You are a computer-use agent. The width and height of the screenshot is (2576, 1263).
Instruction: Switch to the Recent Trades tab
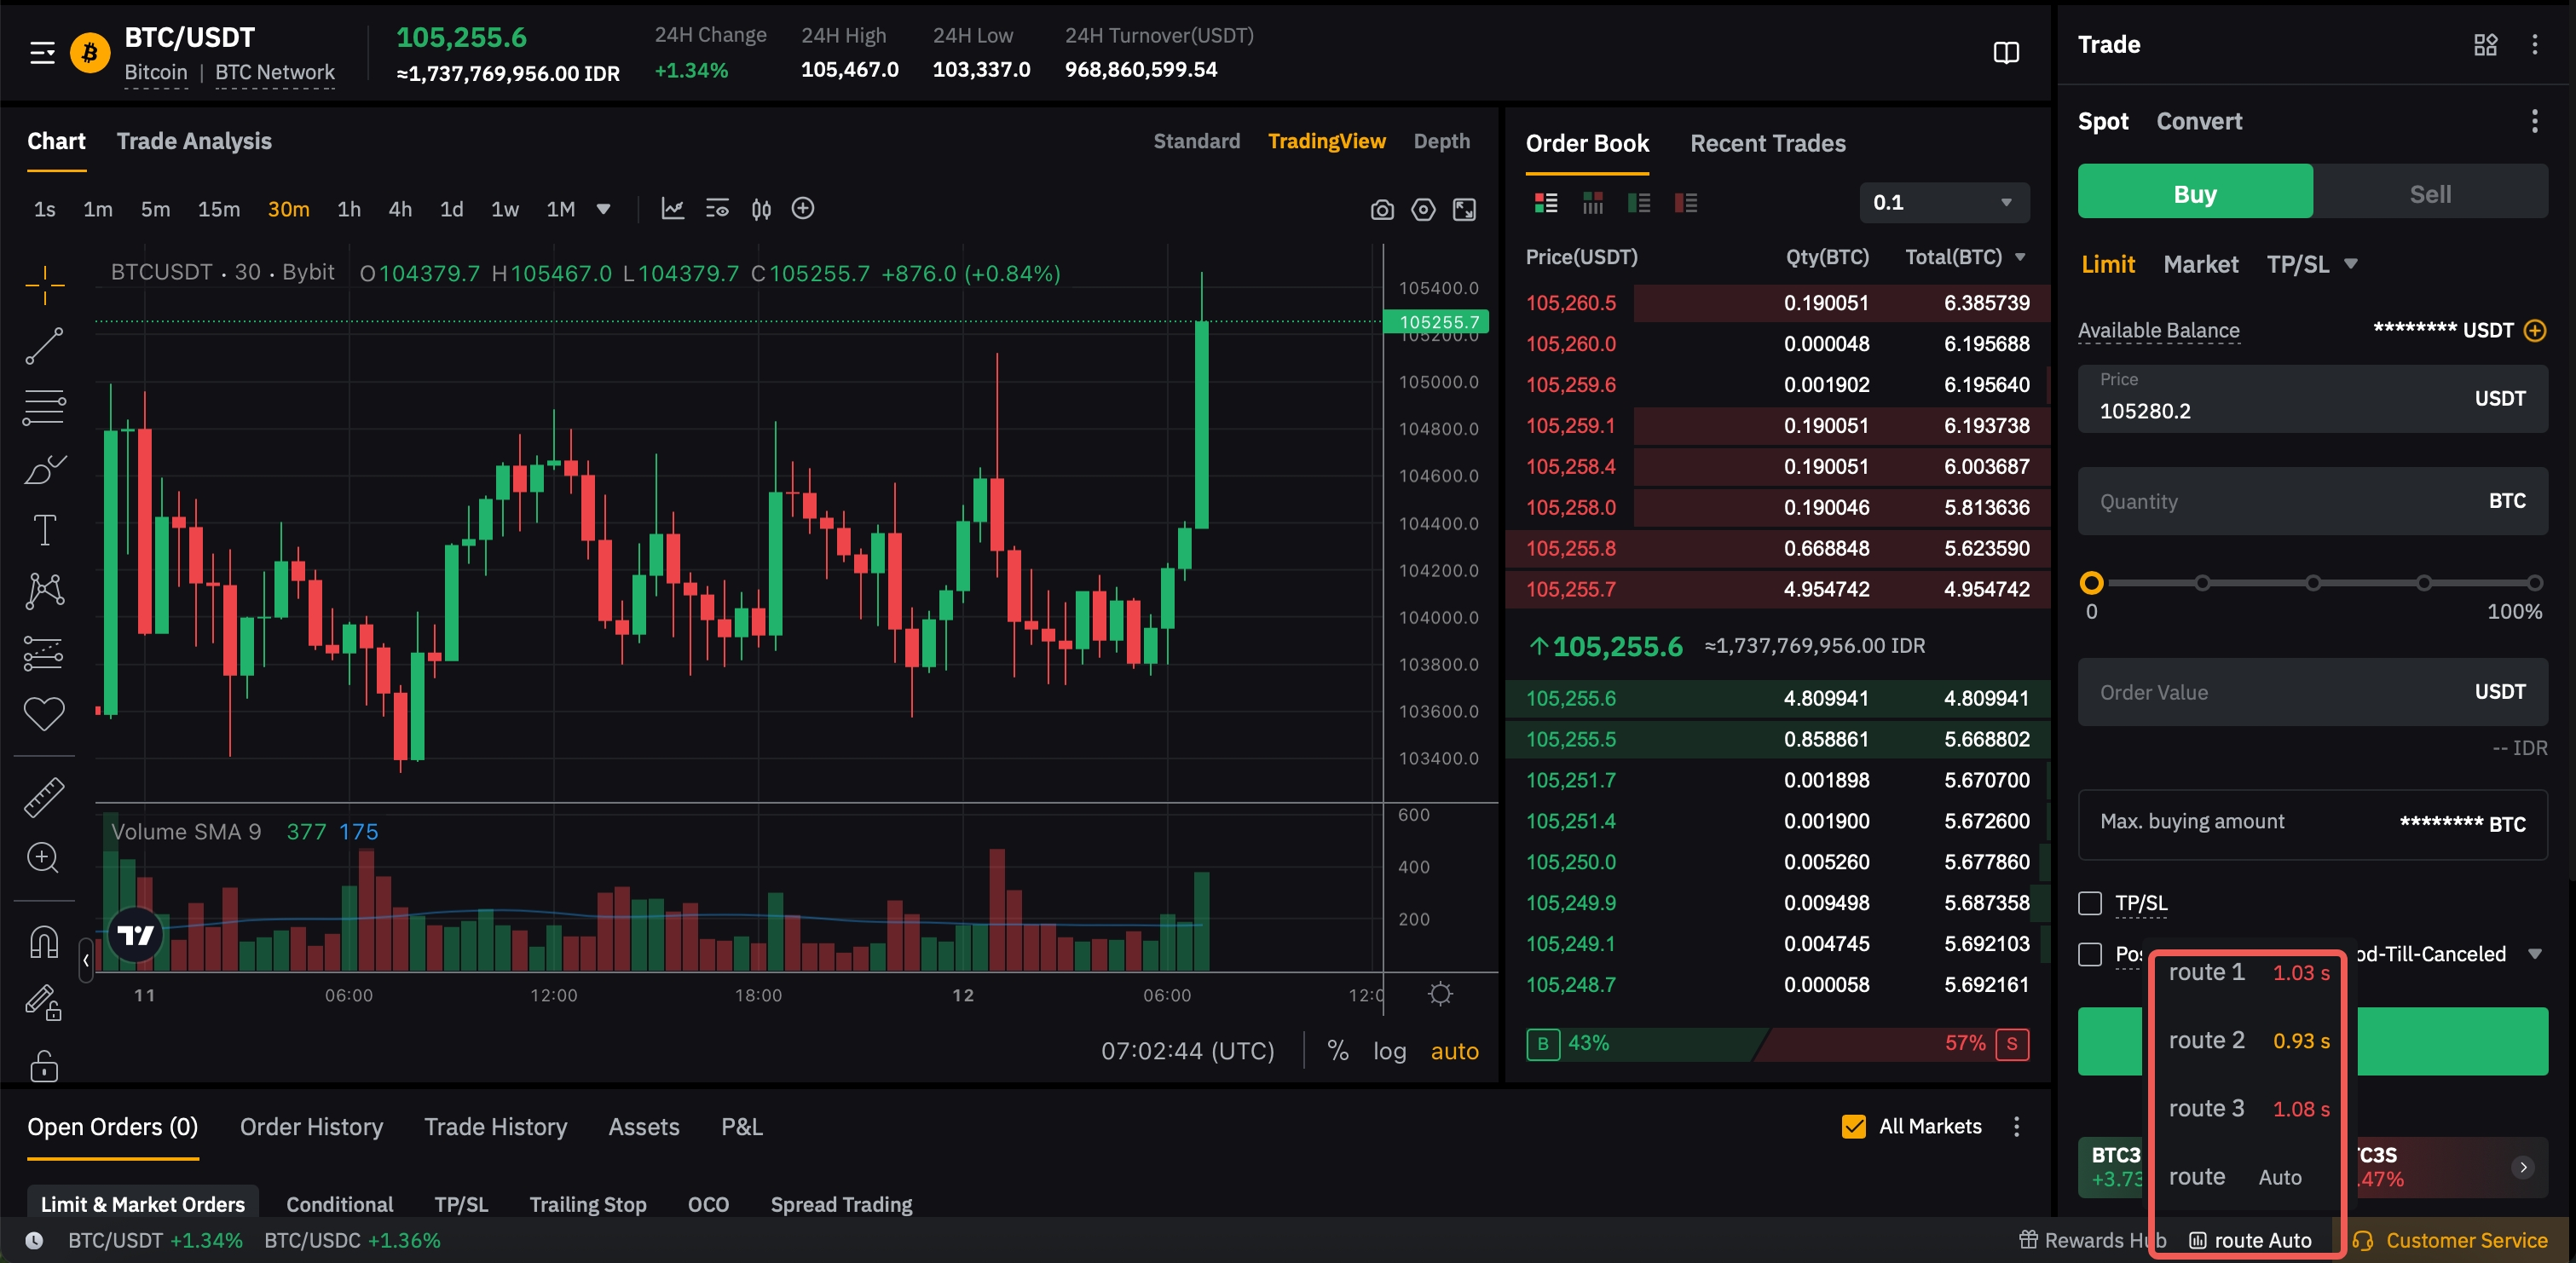(1767, 143)
